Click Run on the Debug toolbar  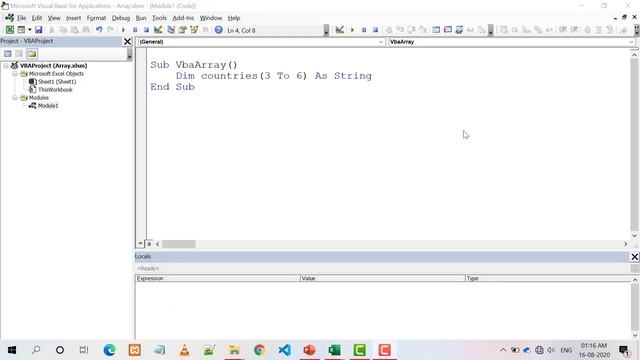(x=352, y=30)
